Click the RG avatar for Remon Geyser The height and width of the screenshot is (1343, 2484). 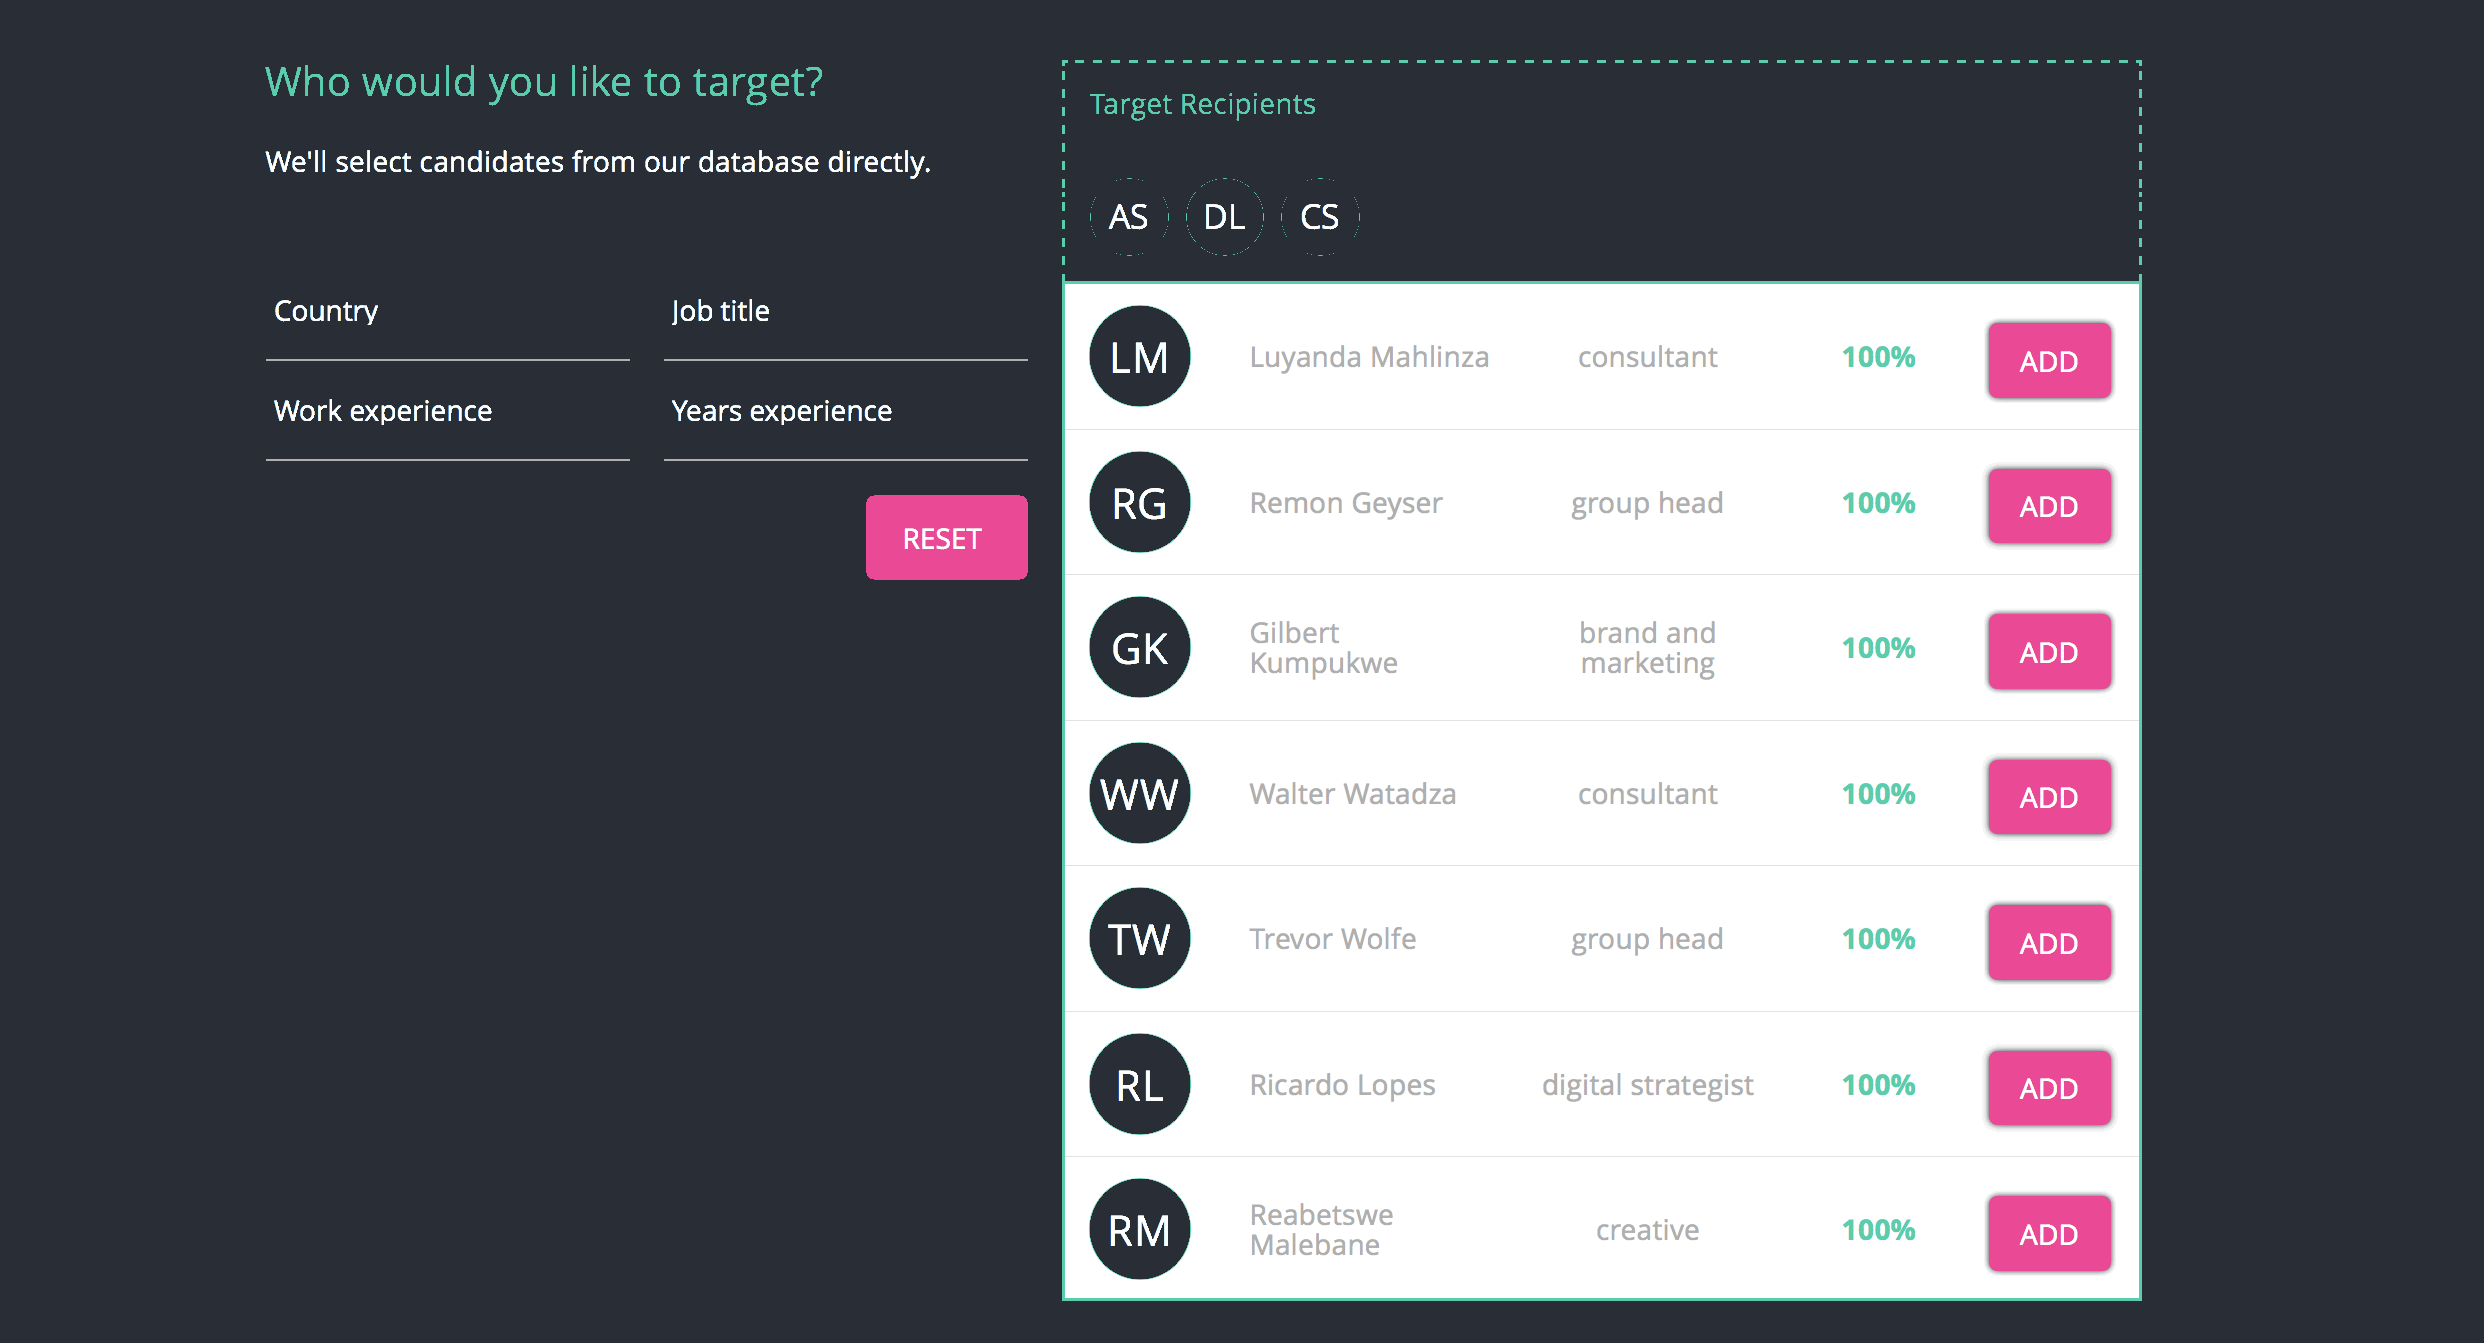point(1139,503)
